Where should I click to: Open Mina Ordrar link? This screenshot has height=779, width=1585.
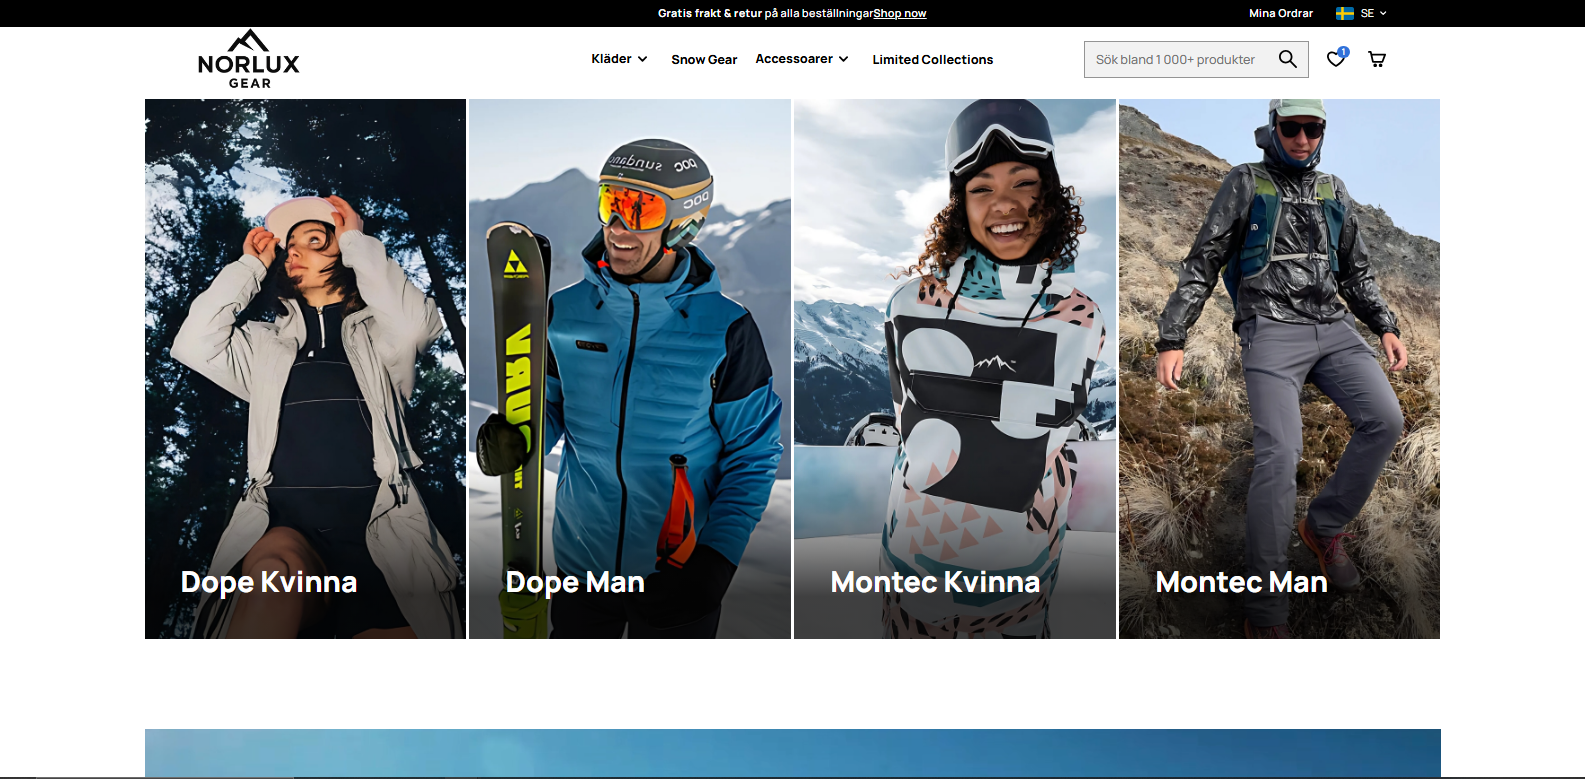tap(1281, 13)
